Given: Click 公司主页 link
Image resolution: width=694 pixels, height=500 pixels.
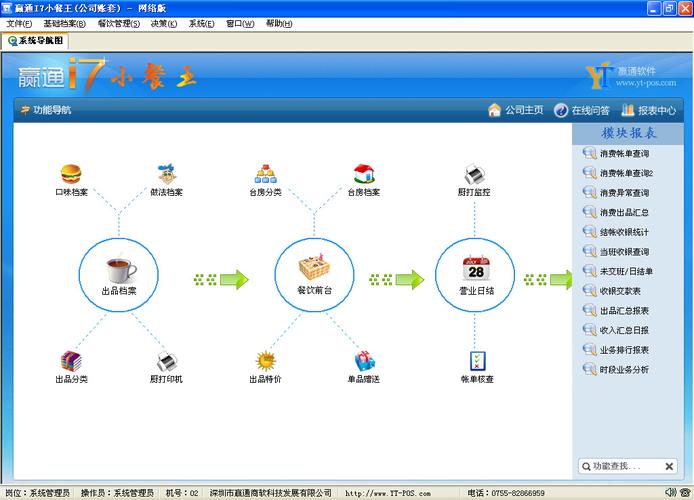Looking at the screenshot, I should (x=516, y=110).
